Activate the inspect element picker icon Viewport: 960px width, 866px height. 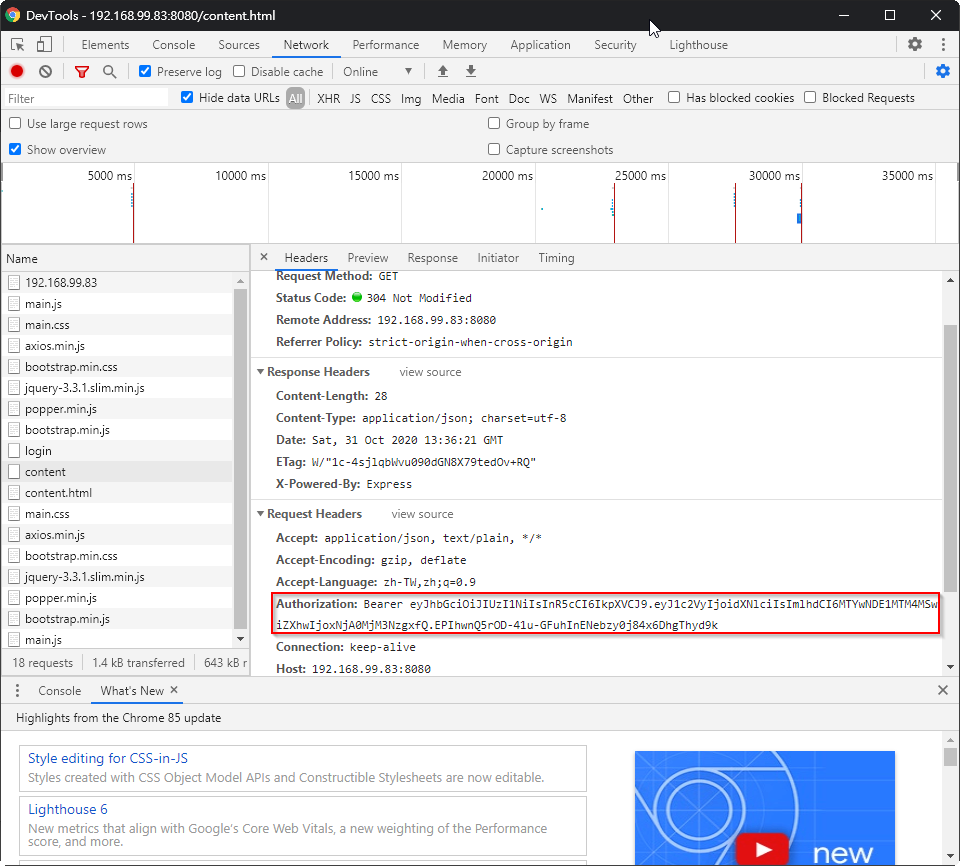pos(17,45)
